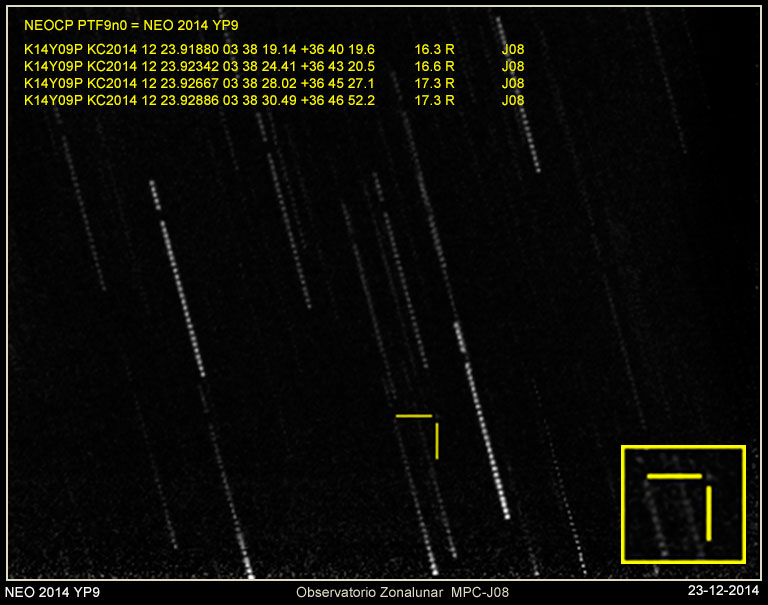Click the yellow-framed inset zoom box
Image resolution: width=768 pixels, height=605 pixels.
(684, 505)
